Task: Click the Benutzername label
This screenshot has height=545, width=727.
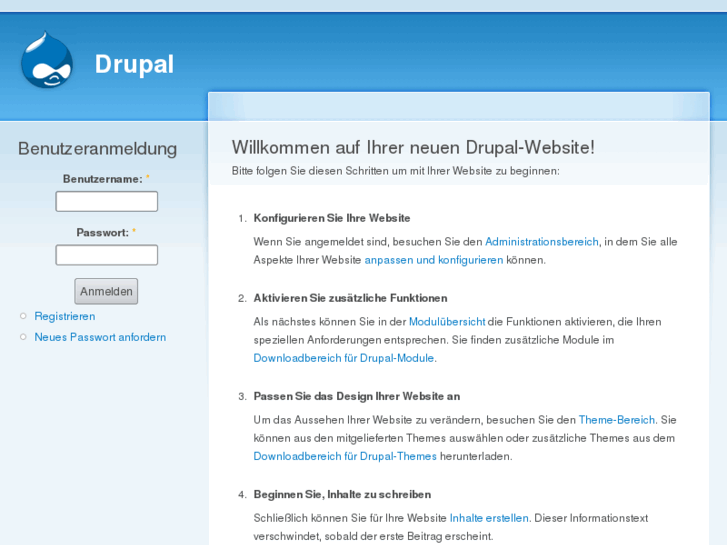Action: [x=103, y=179]
